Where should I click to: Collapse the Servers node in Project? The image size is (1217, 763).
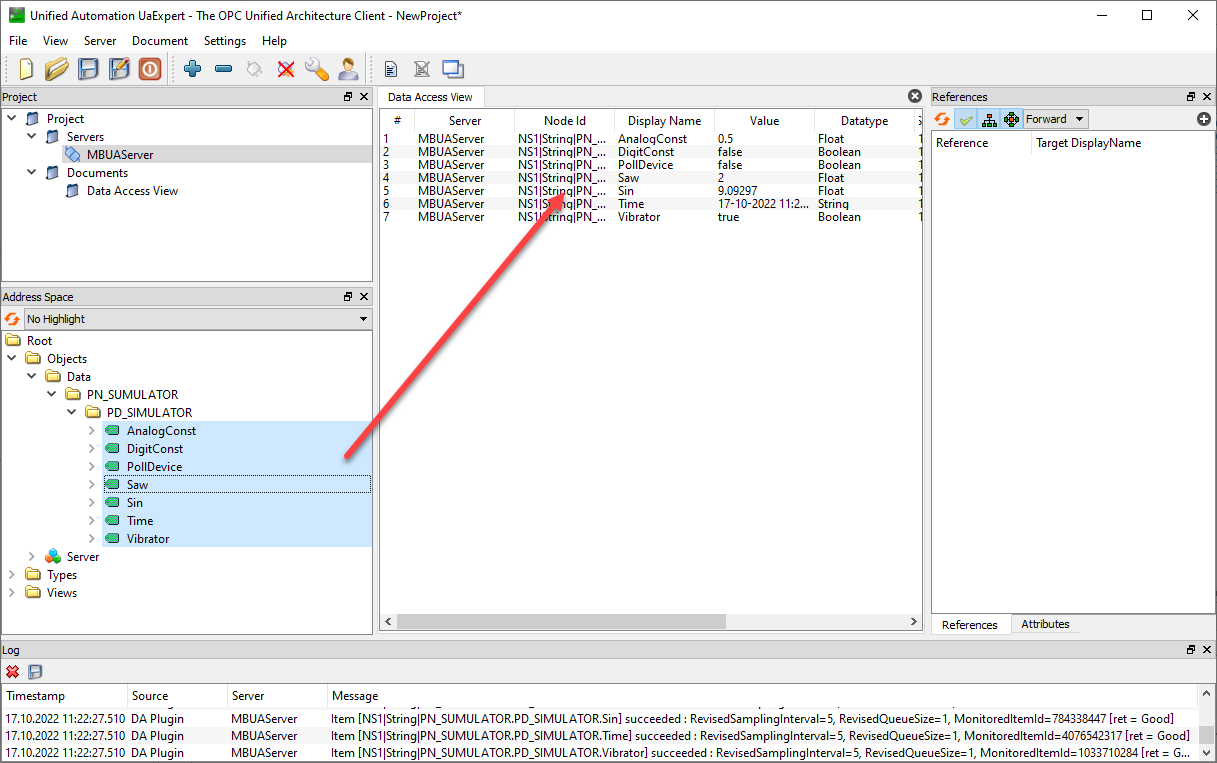pos(32,137)
